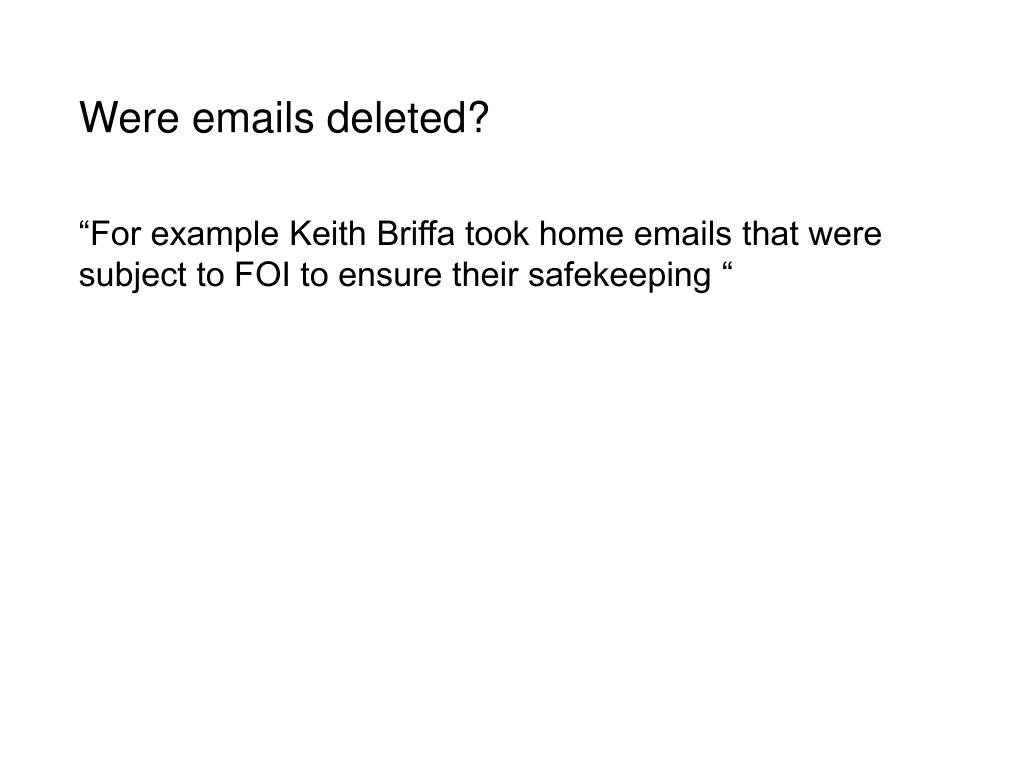Click the word 'deleted?' in the heading
The width and height of the screenshot is (1024, 768).
(407, 118)
